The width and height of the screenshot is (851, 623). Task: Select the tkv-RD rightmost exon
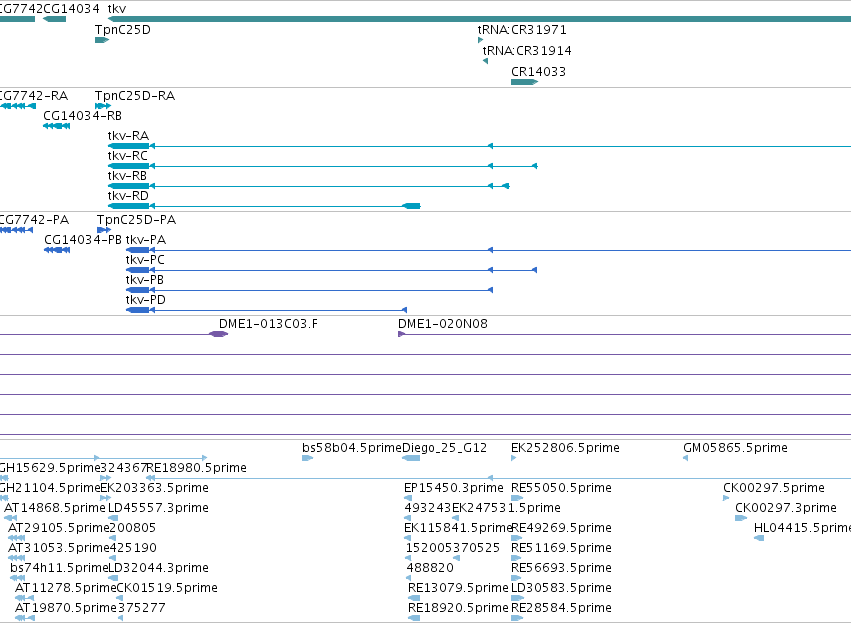point(411,206)
